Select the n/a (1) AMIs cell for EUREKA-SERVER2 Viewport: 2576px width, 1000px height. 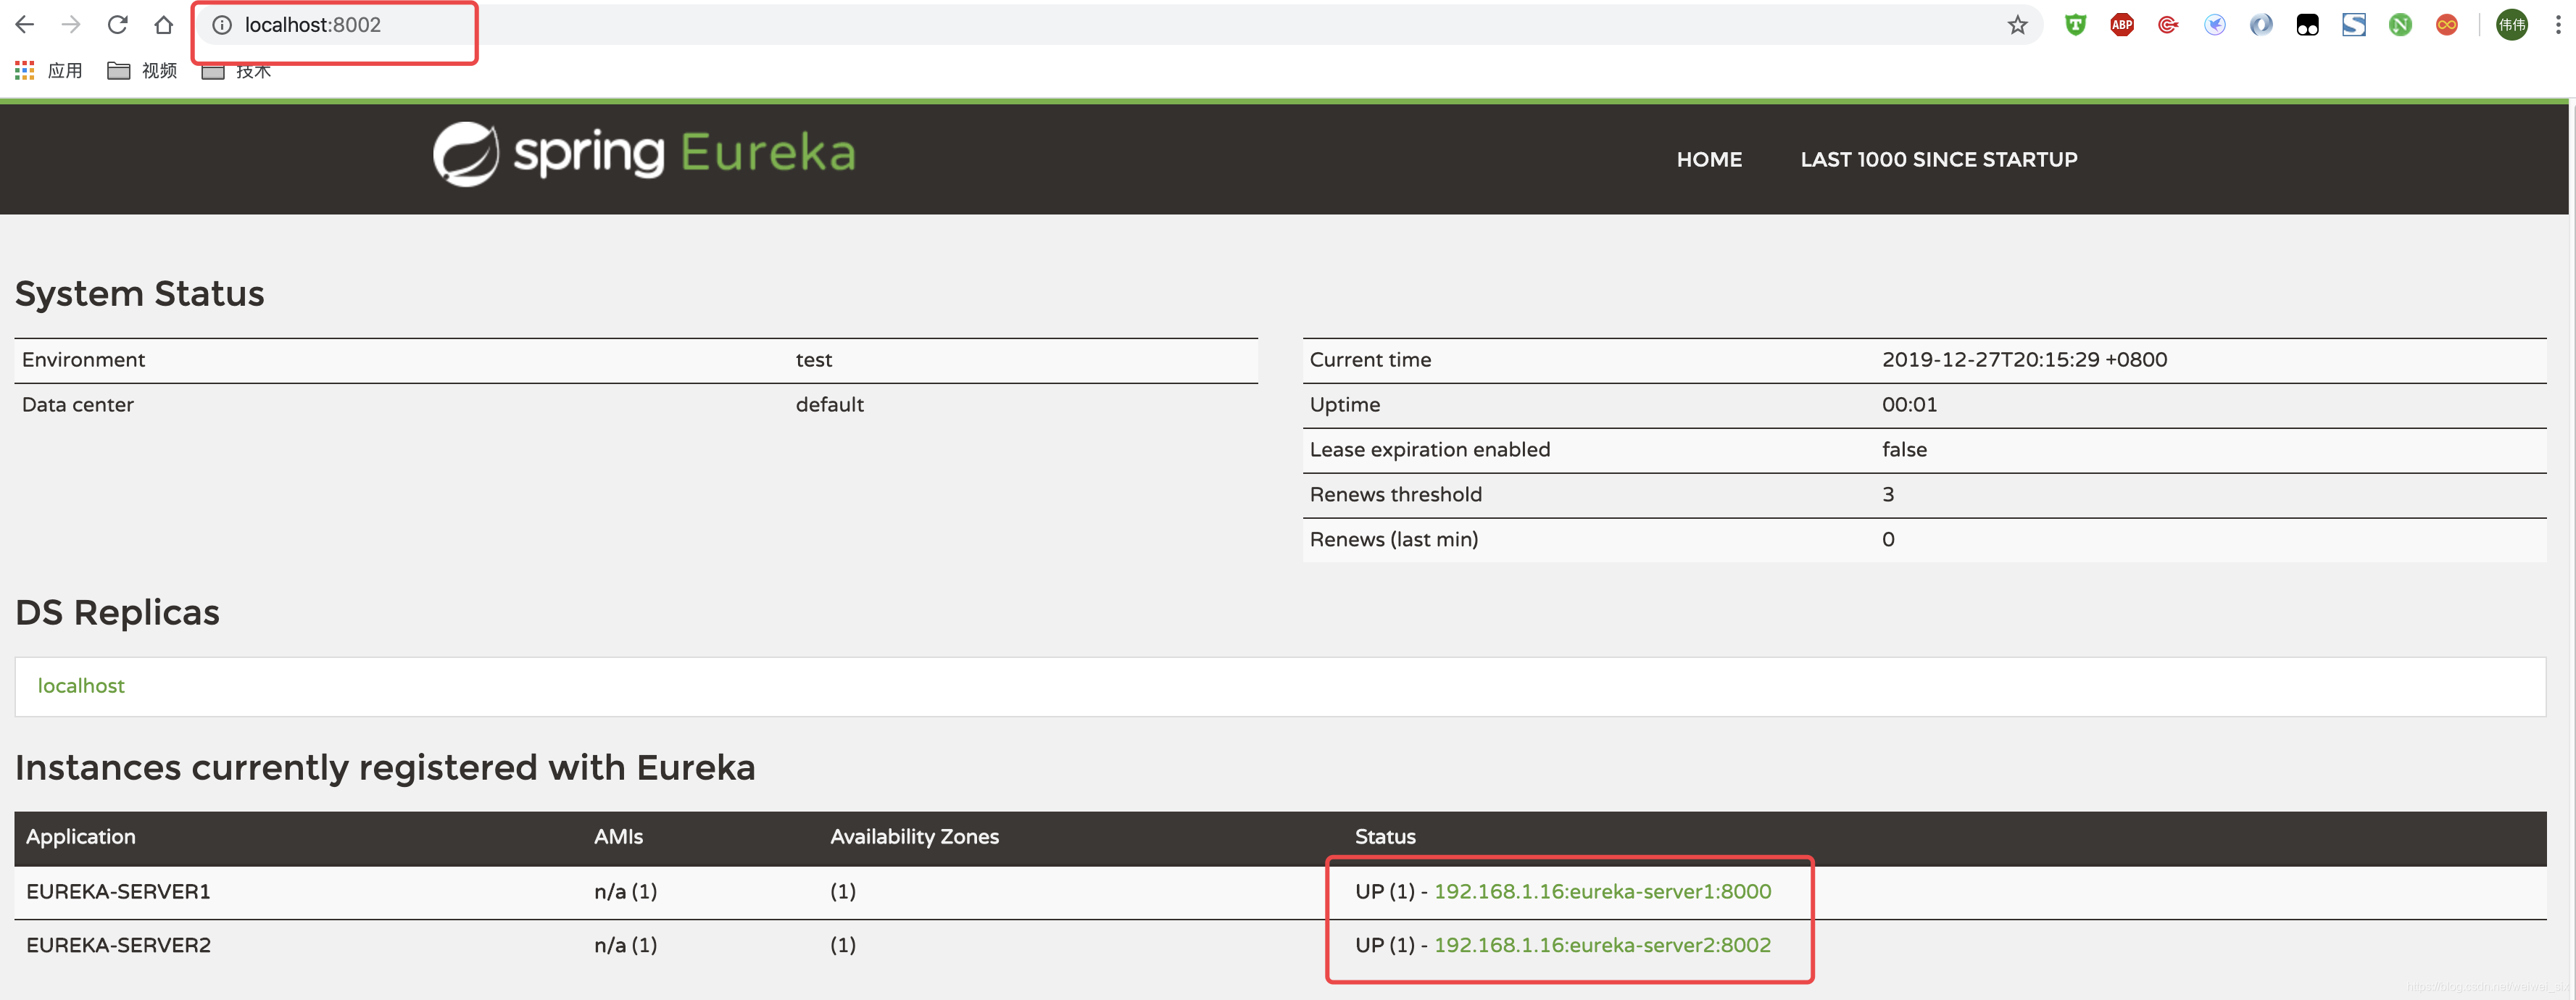tap(625, 945)
